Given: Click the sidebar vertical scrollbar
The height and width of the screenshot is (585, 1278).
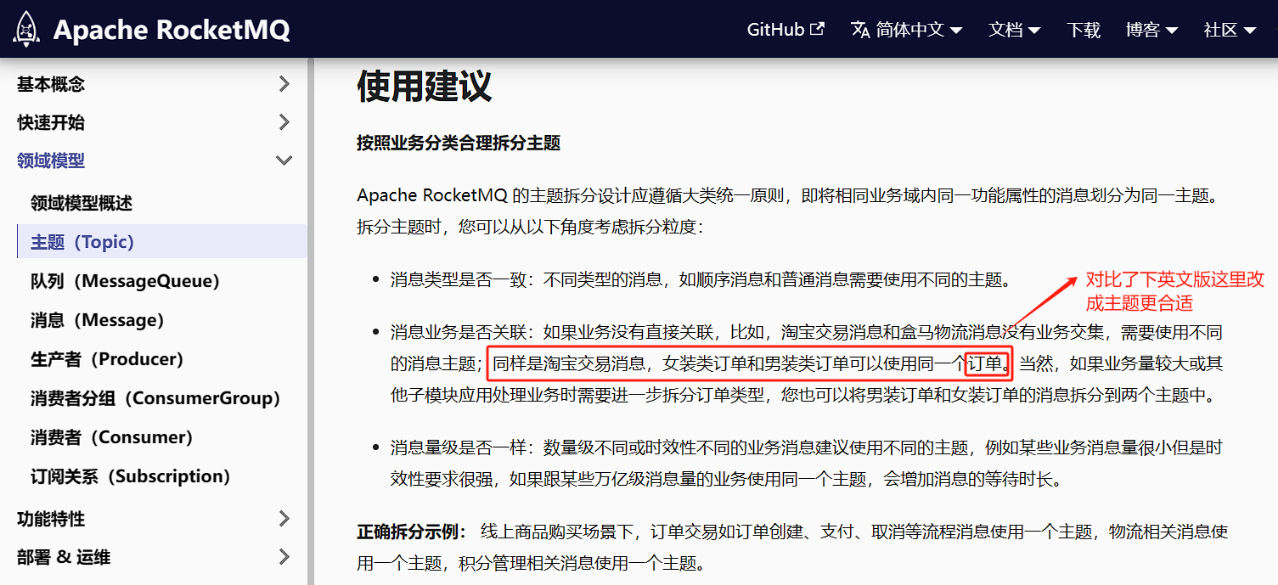Looking at the screenshot, I should tap(311, 321).
